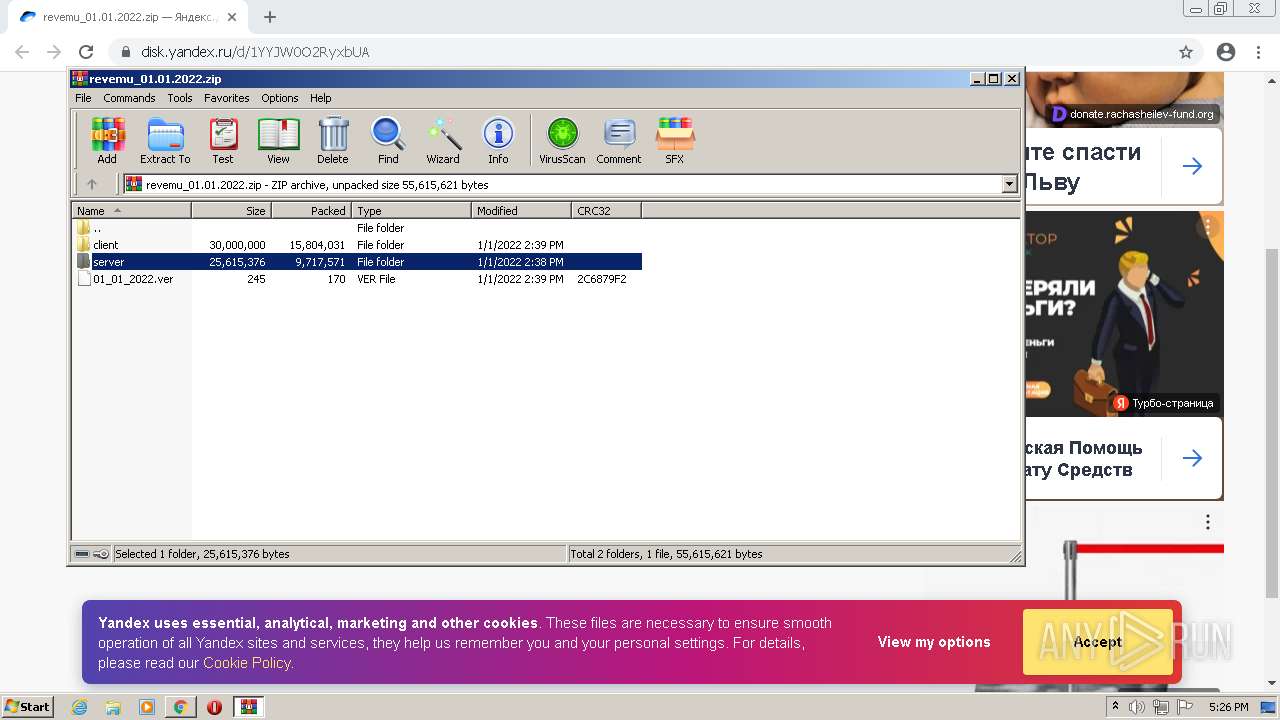Click the volume icon in system tray
This screenshot has width=1280, height=720.
click(x=1138, y=707)
